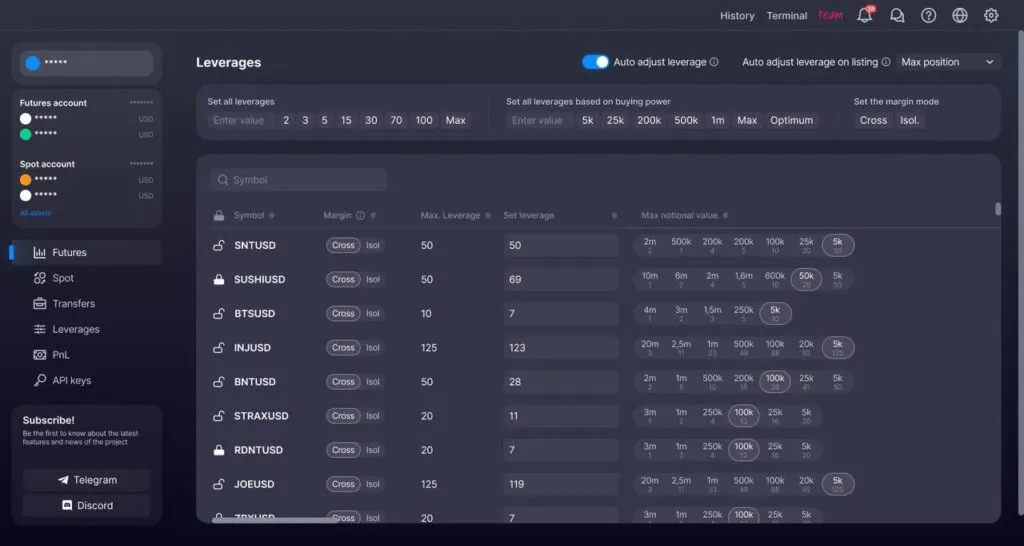Set buying power leverage to 200k
This screenshot has height=546, width=1024.
(x=649, y=120)
